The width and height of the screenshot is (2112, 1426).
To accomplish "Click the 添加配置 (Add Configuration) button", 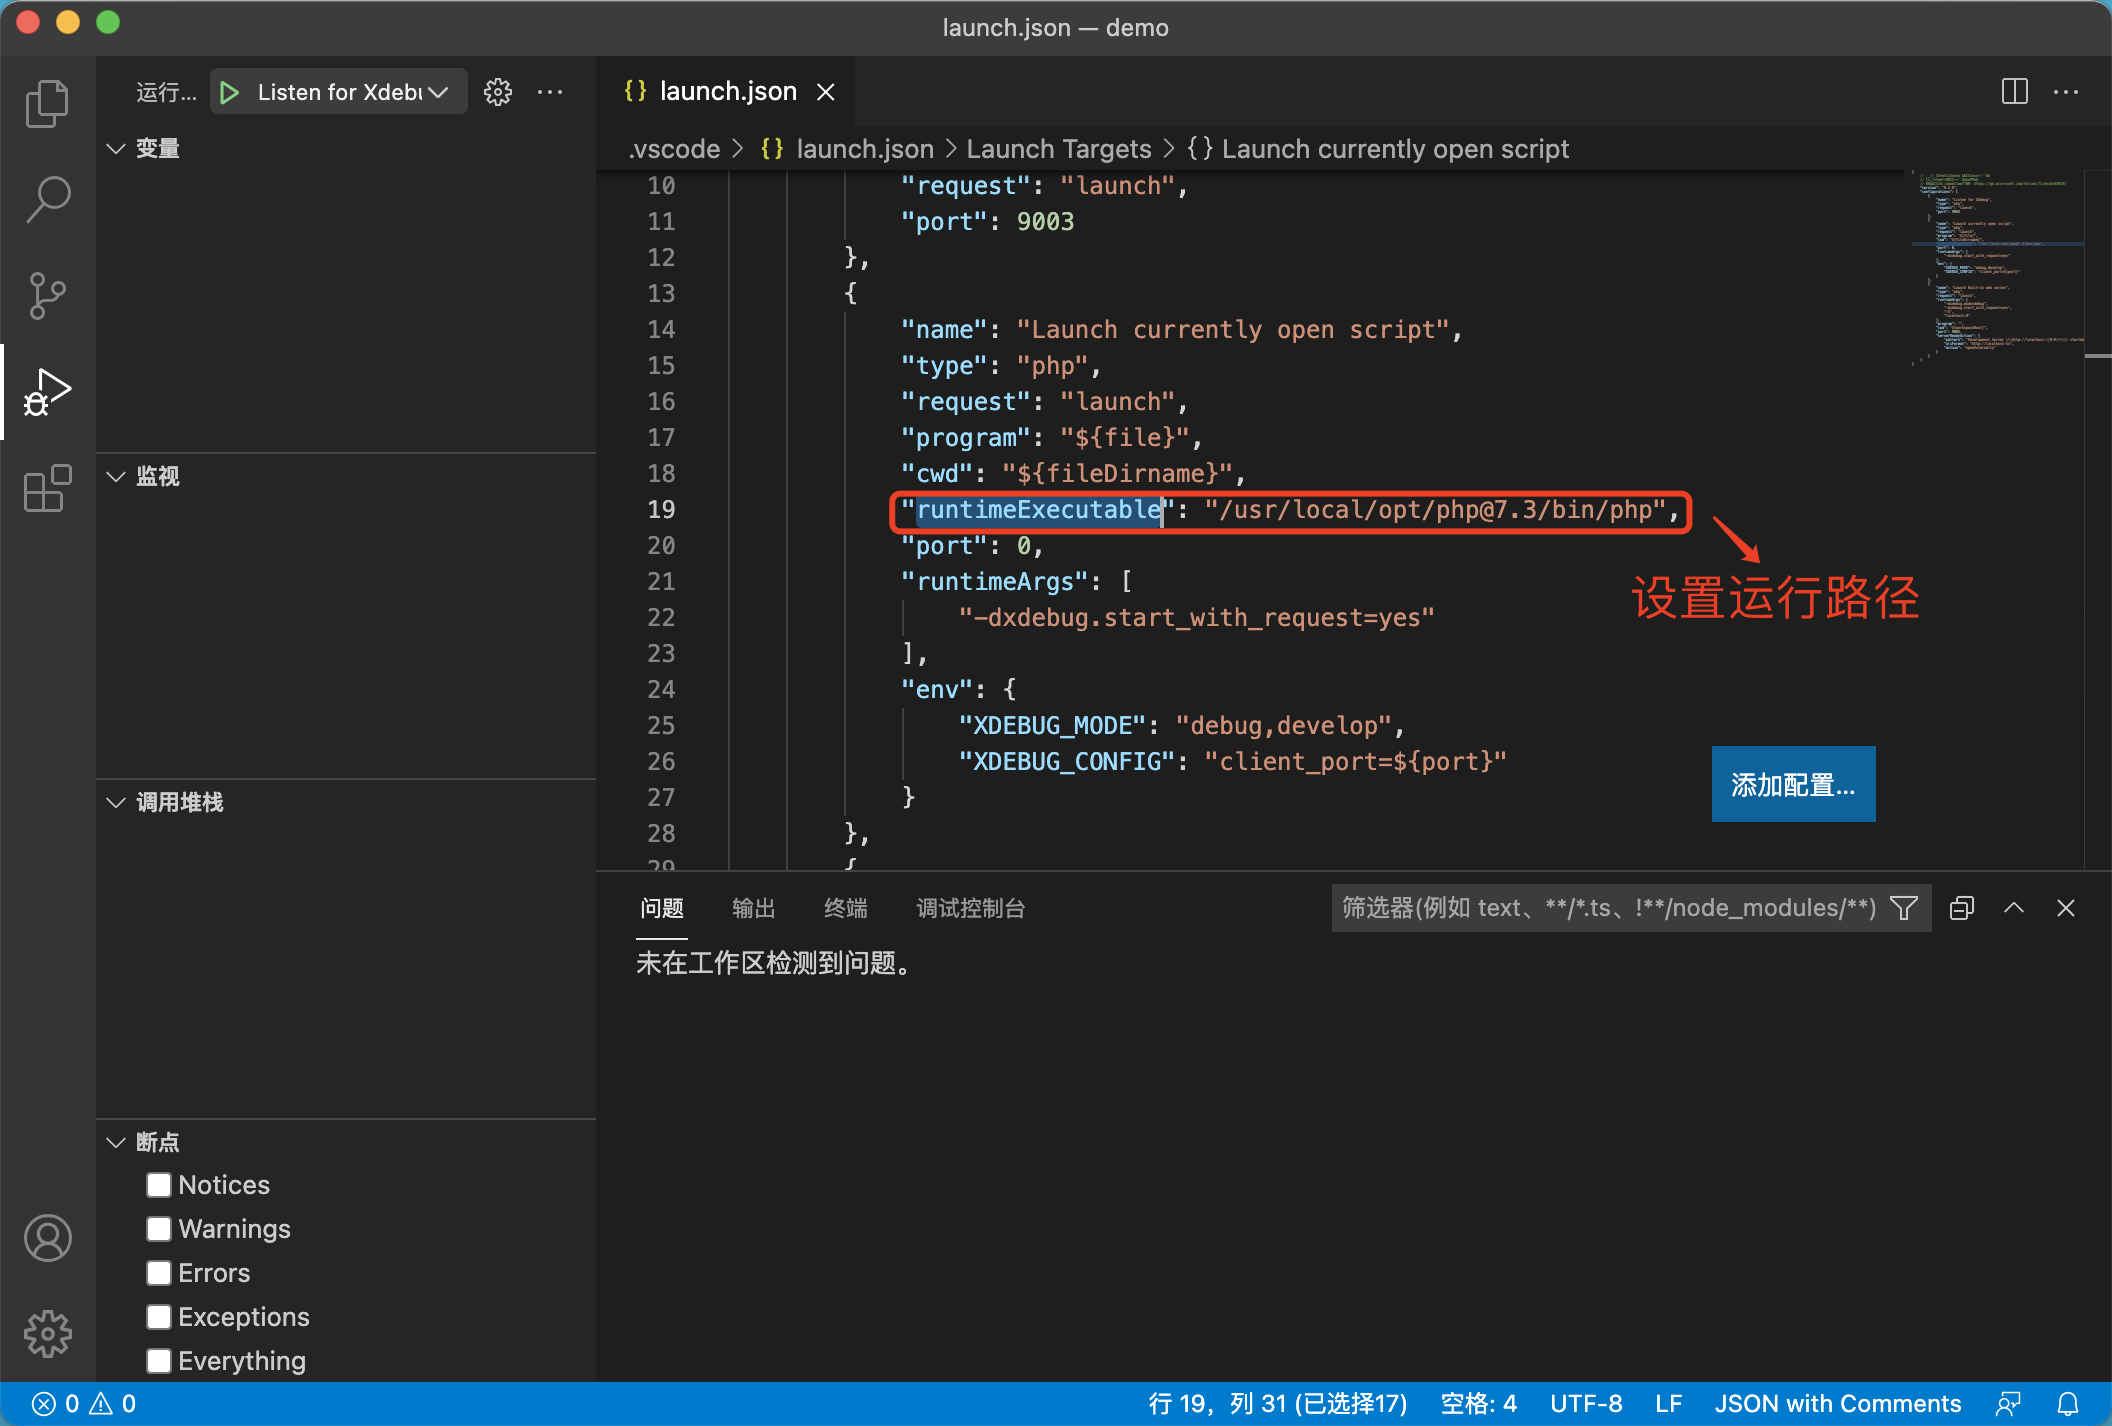I will click(1794, 783).
